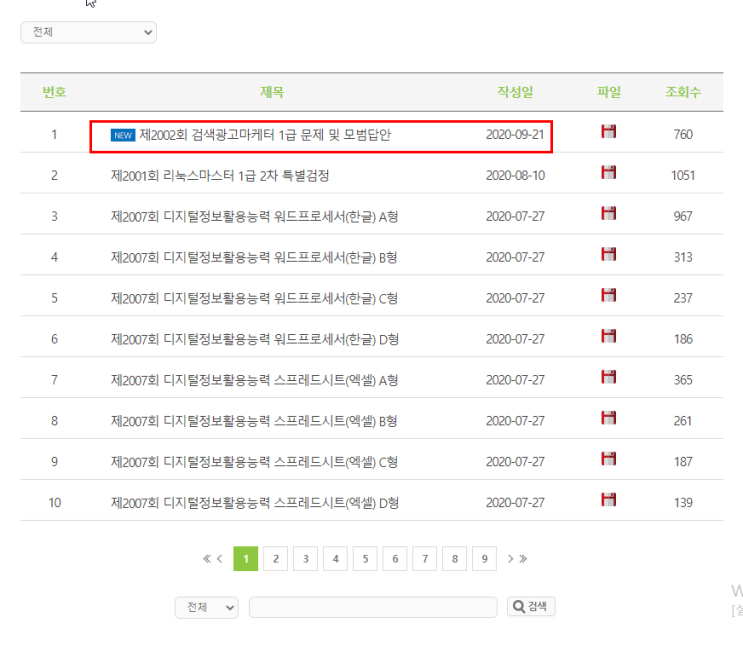Click view count 760
743x658 pixels.
point(683,135)
